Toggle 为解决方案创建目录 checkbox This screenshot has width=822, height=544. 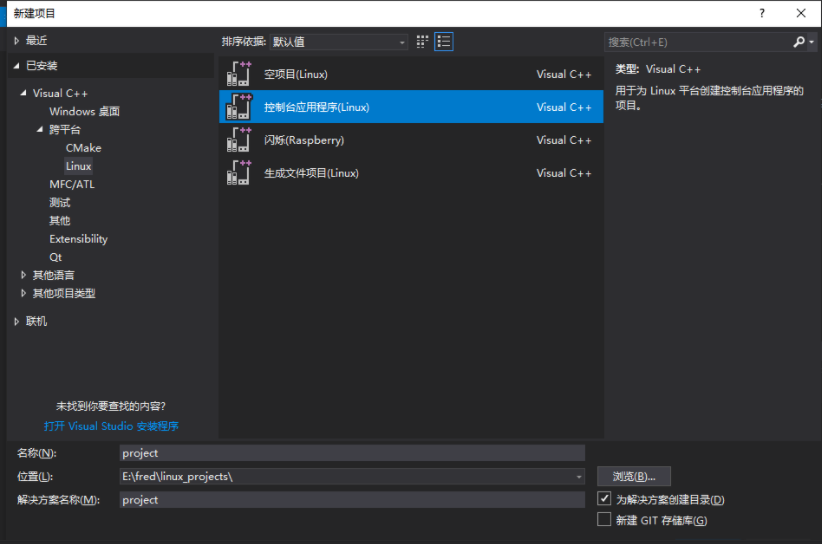(x=604, y=498)
